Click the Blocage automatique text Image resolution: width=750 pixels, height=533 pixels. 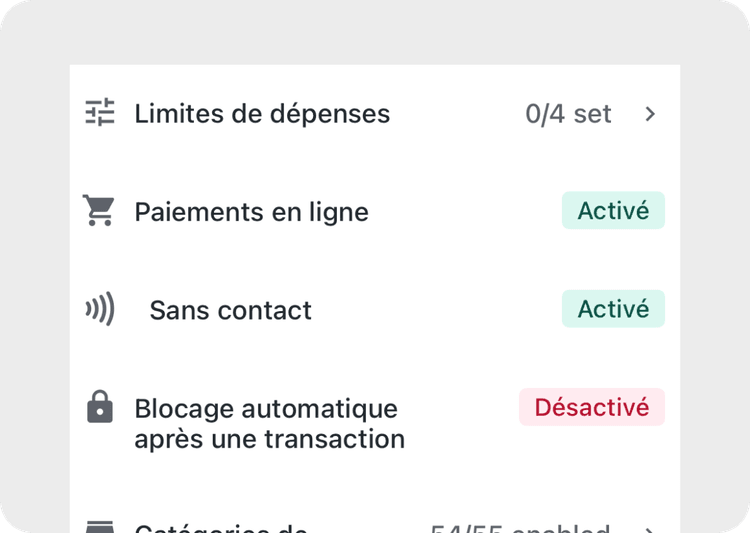[x=266, y=409]
